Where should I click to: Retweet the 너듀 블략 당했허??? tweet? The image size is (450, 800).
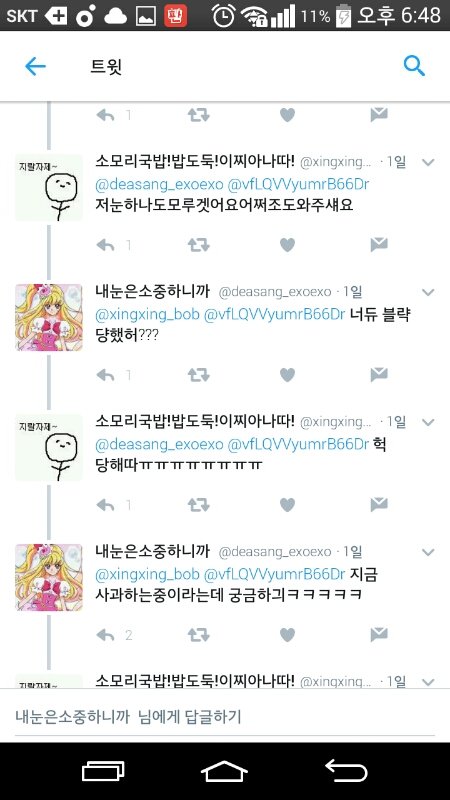coord(198,376)
